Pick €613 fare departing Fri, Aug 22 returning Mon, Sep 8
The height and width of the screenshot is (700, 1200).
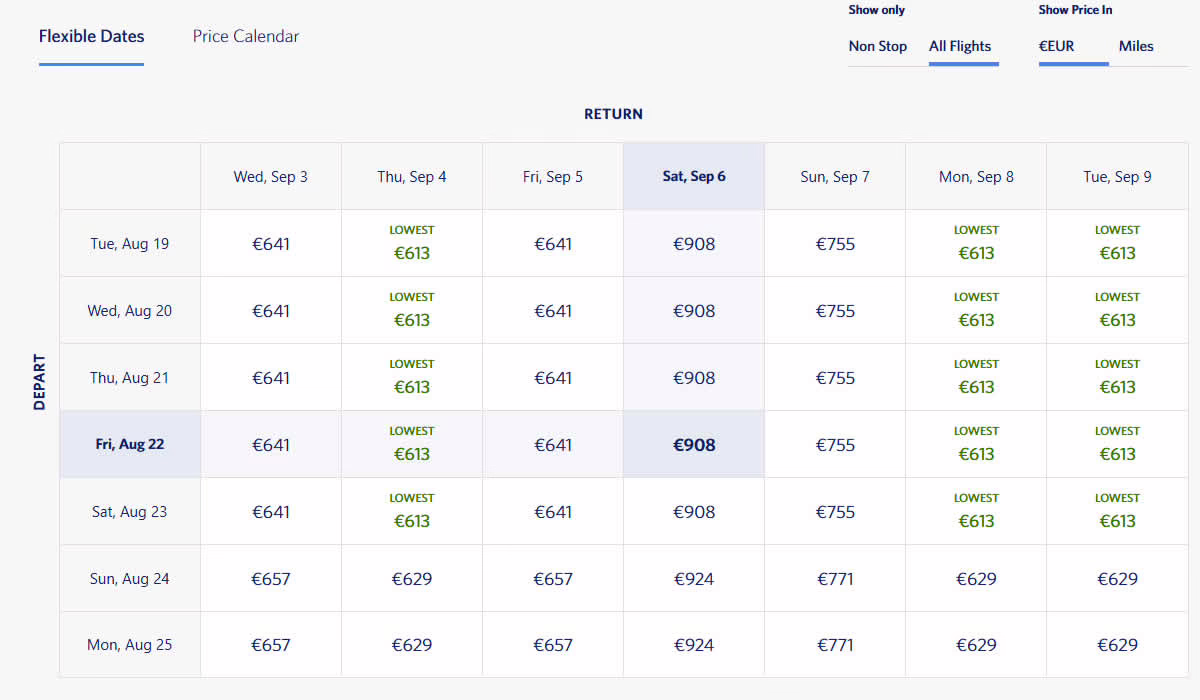(x=976, y=445)
